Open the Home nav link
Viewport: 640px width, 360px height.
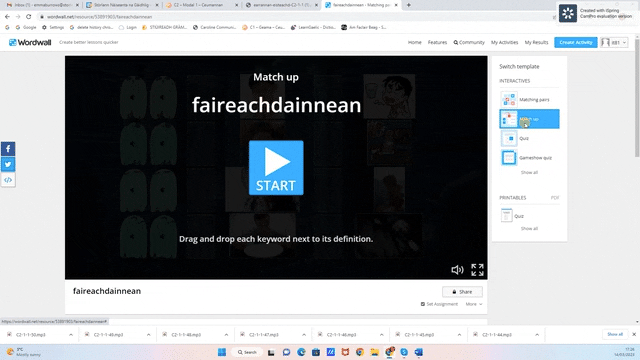[x=415, y=42]
